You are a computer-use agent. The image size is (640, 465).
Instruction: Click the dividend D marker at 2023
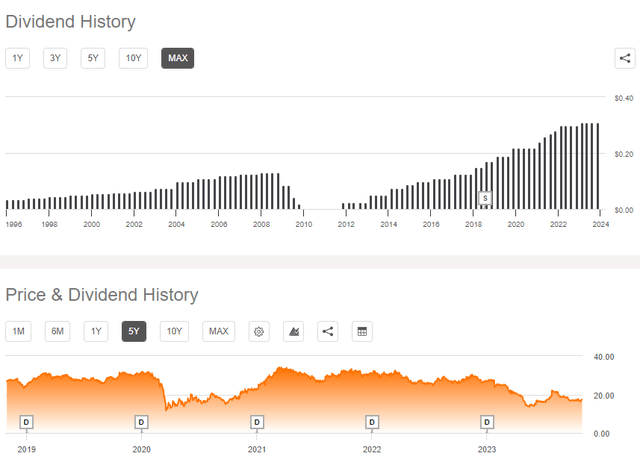[487, 422]
